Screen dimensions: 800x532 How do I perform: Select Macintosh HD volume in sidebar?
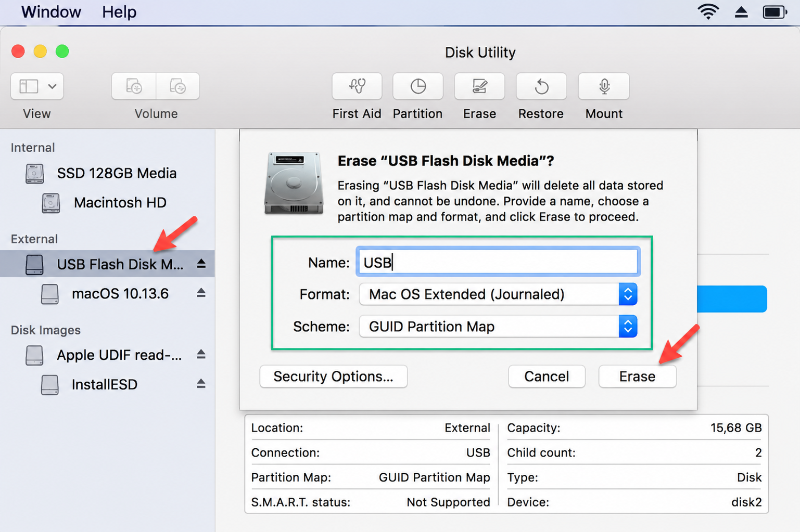pyautogui.click(x=107, y=202)
